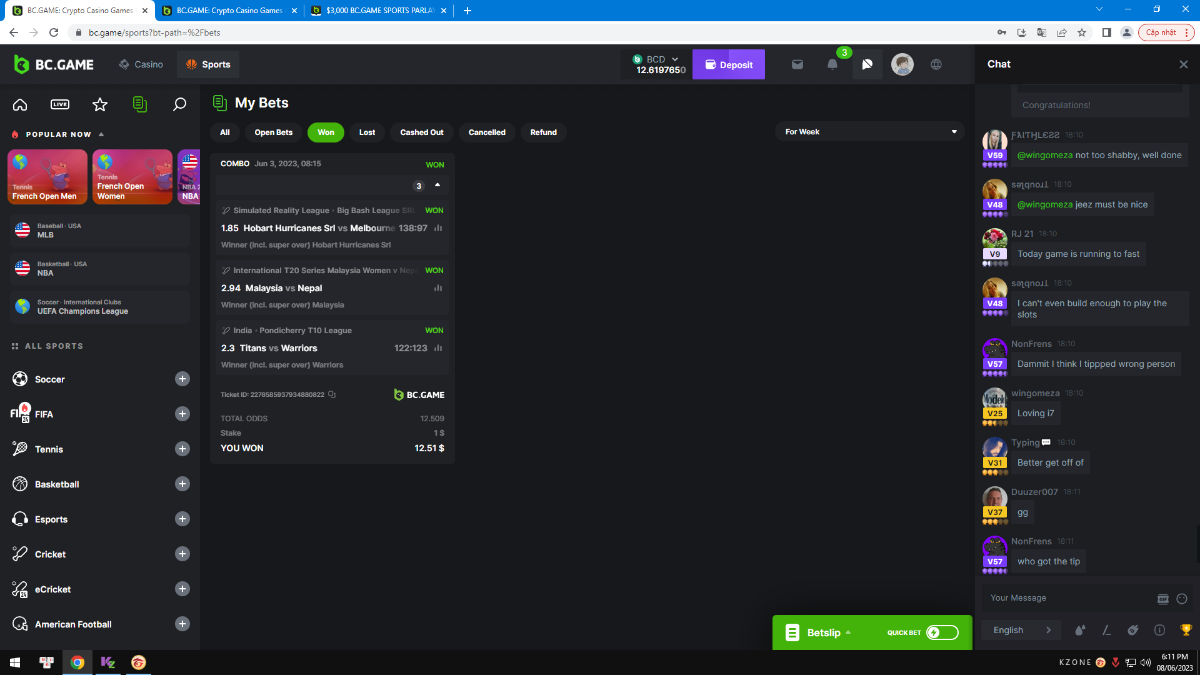Open the sports search magnifier icon
Image resolution: width=1200 pixels, height=675 pixels.
(180, 104)
